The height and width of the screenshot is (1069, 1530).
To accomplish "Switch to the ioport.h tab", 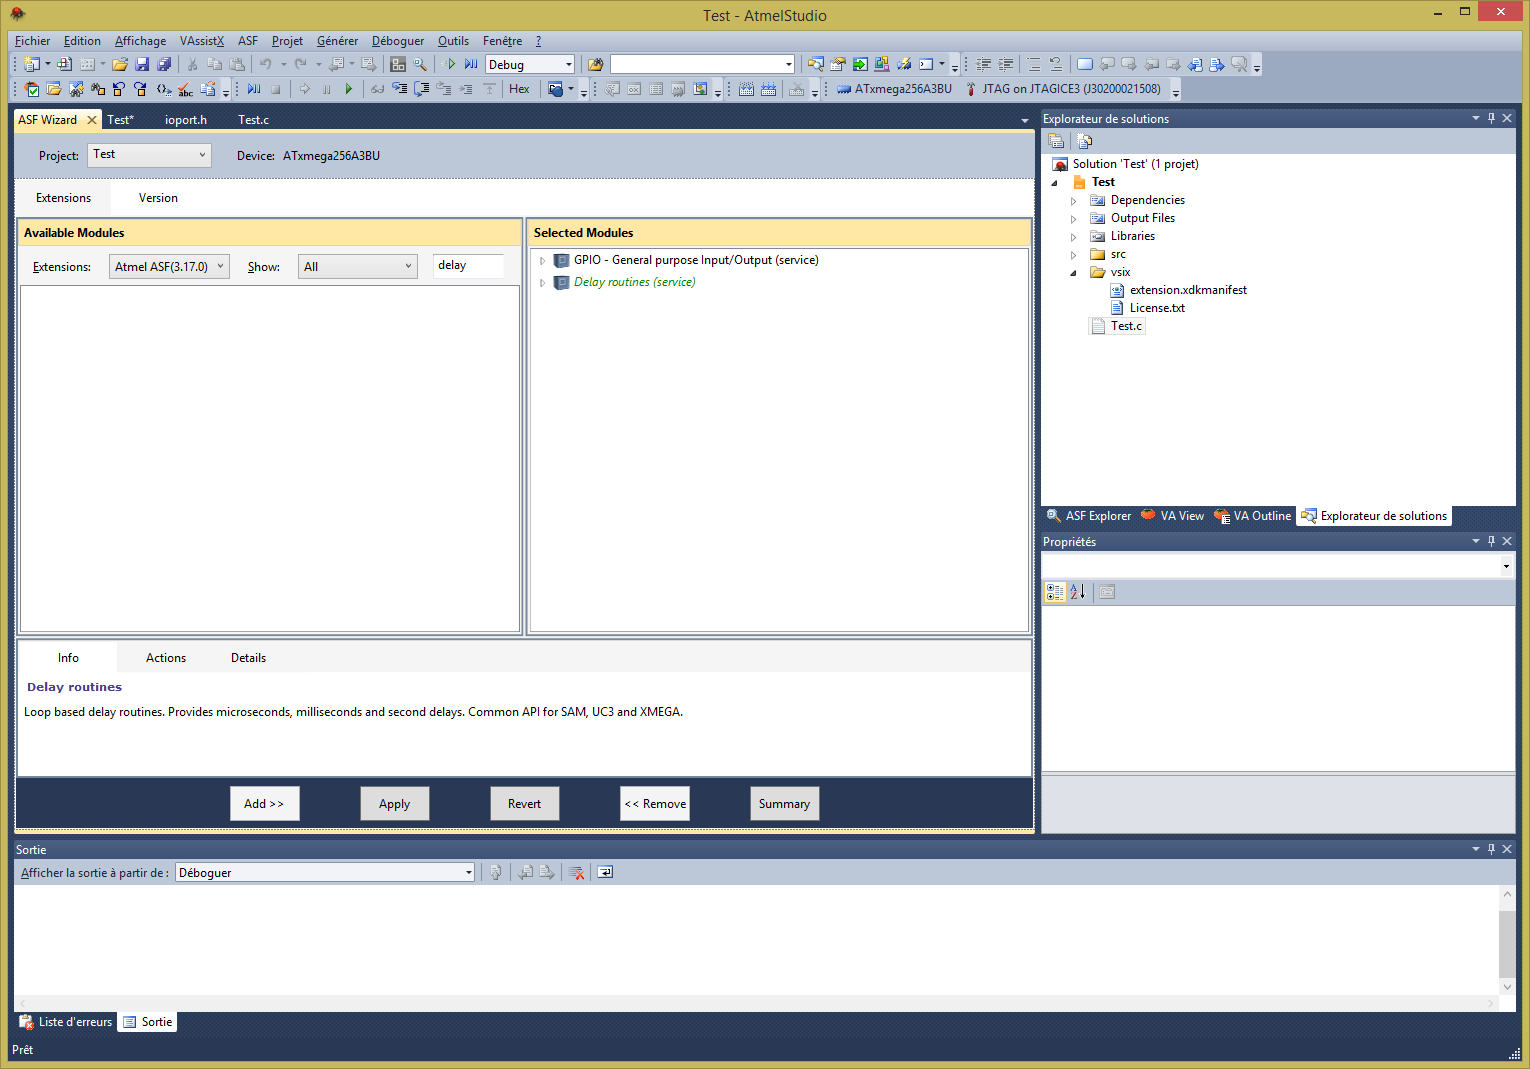I will coord(186,120).
